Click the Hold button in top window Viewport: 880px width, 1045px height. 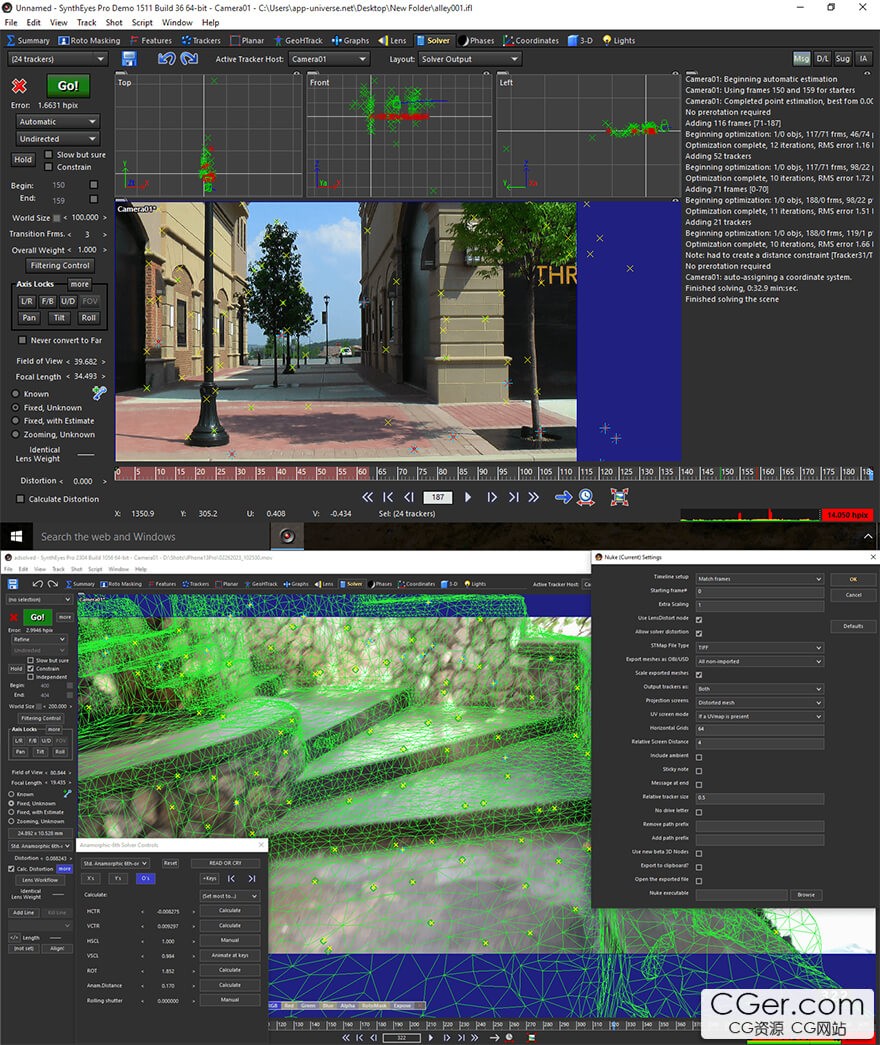(23, 160)
